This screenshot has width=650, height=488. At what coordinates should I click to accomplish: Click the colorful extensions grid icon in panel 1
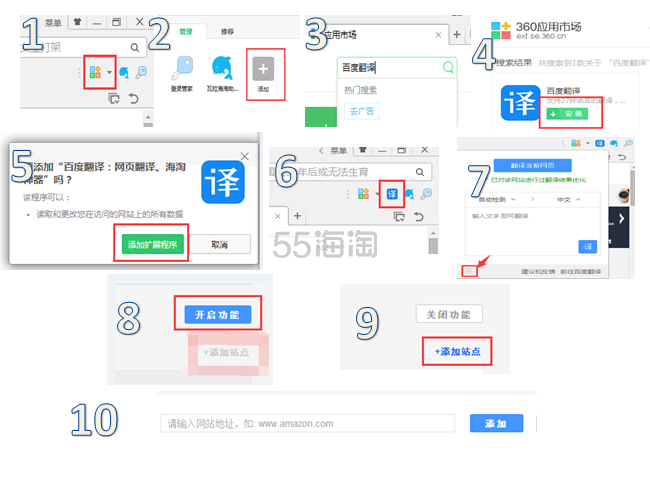pos(96,72)
